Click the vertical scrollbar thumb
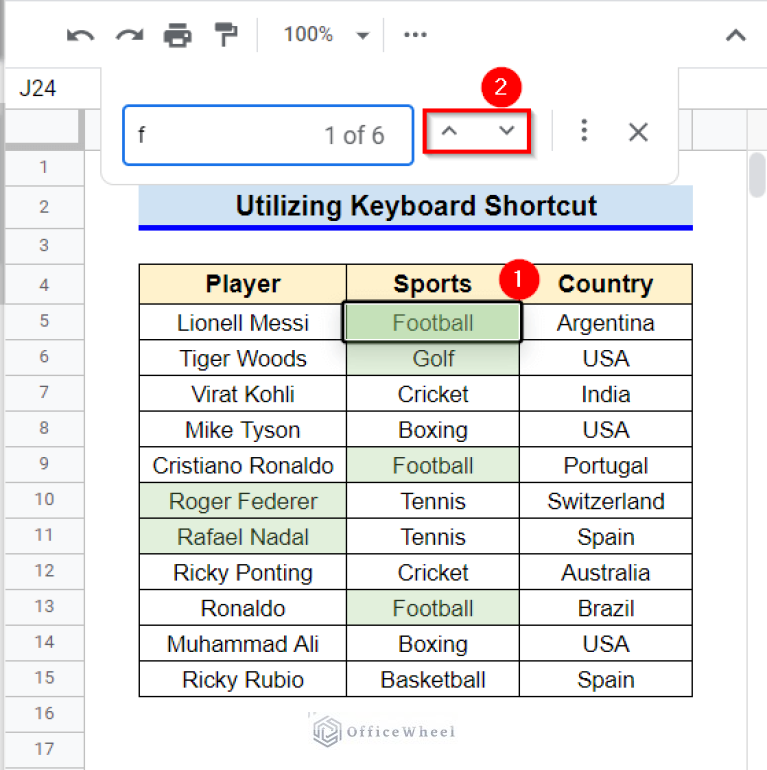The width and height of the screenshot is (767, 770). point(758,174)
